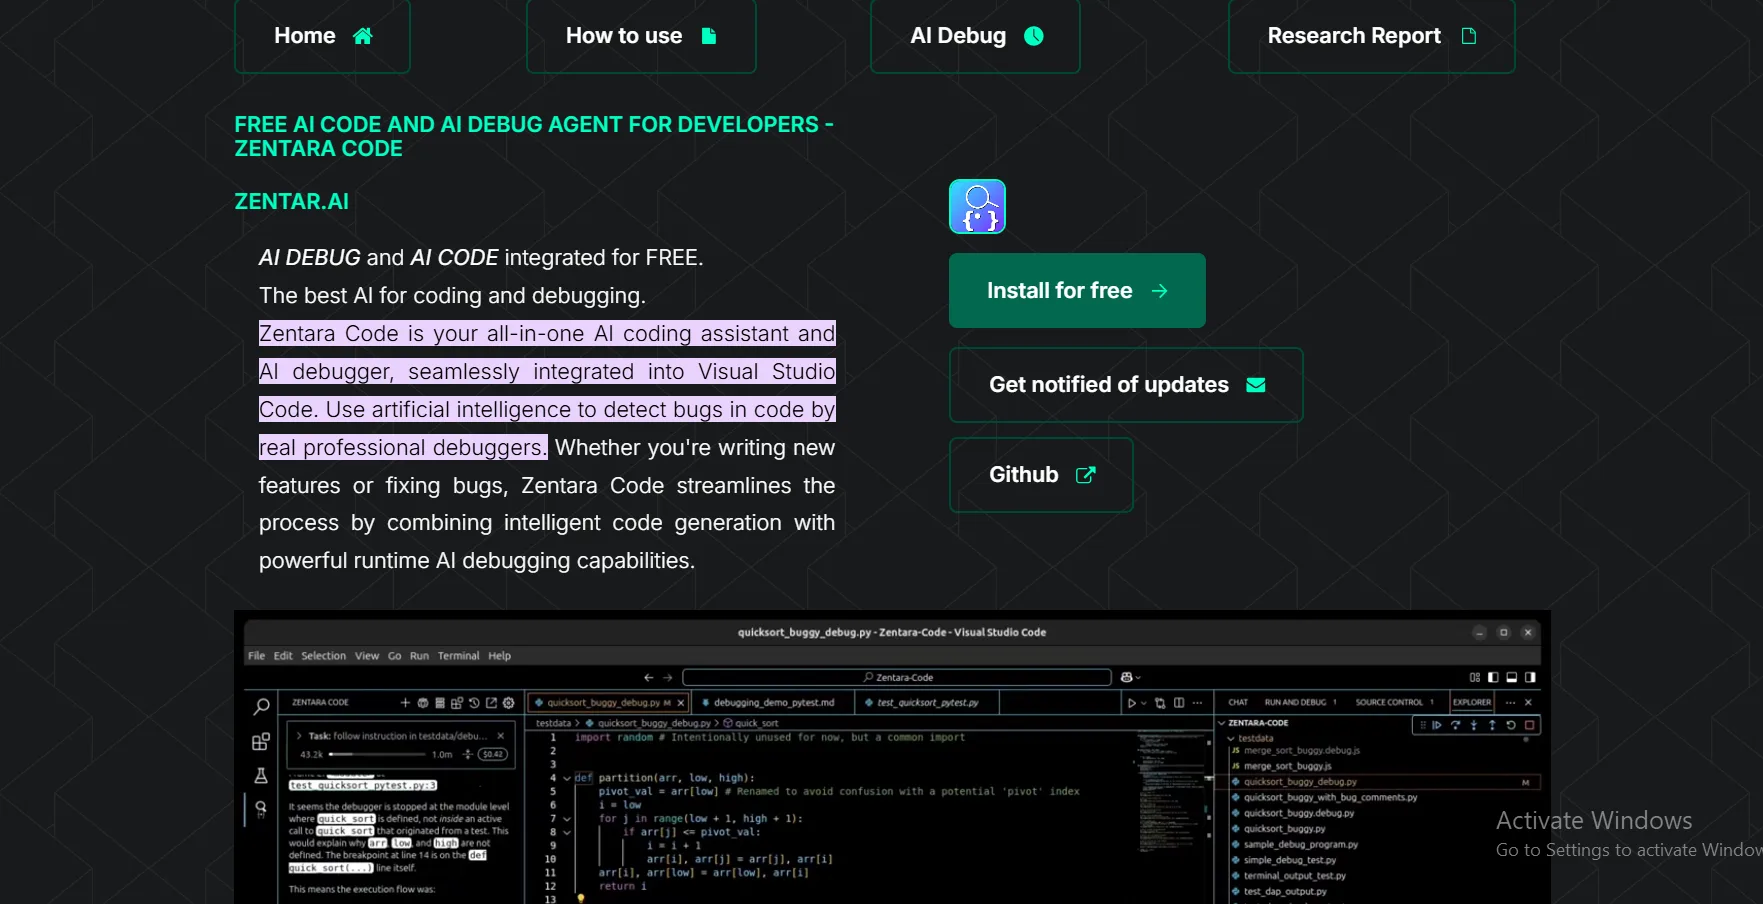Click testdata in the breadcrumb
This screenshot has height=904, width=1763.
(553, 723)
